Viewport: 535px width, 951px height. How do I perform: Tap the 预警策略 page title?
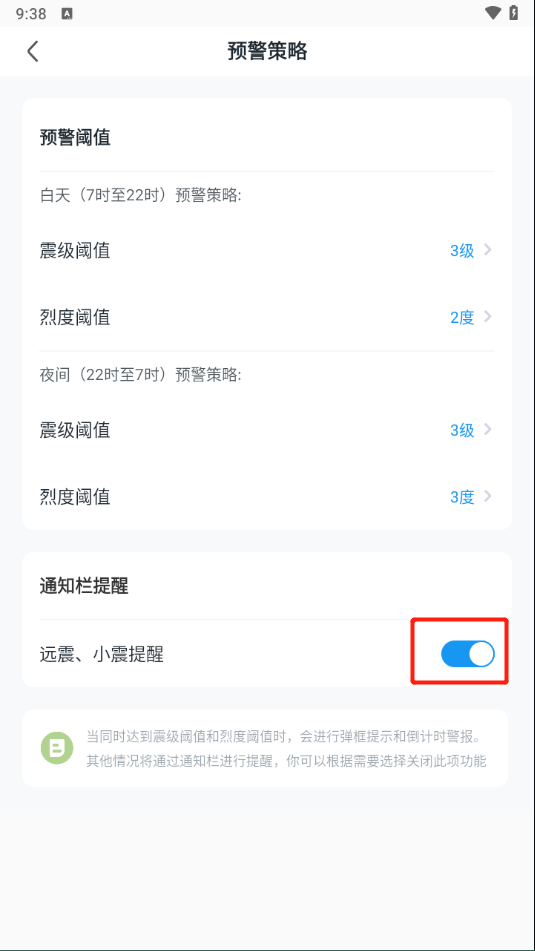(268, 51)
